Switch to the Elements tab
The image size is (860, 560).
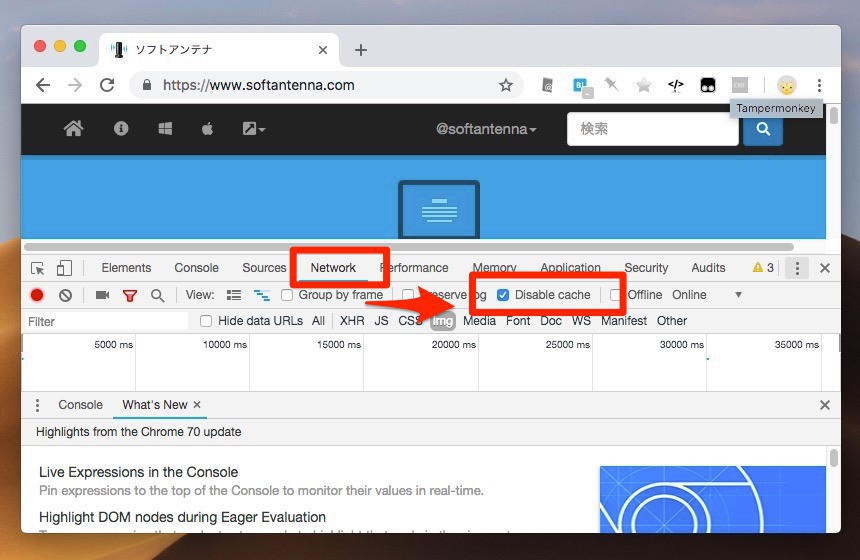click(x=126, y=268)
